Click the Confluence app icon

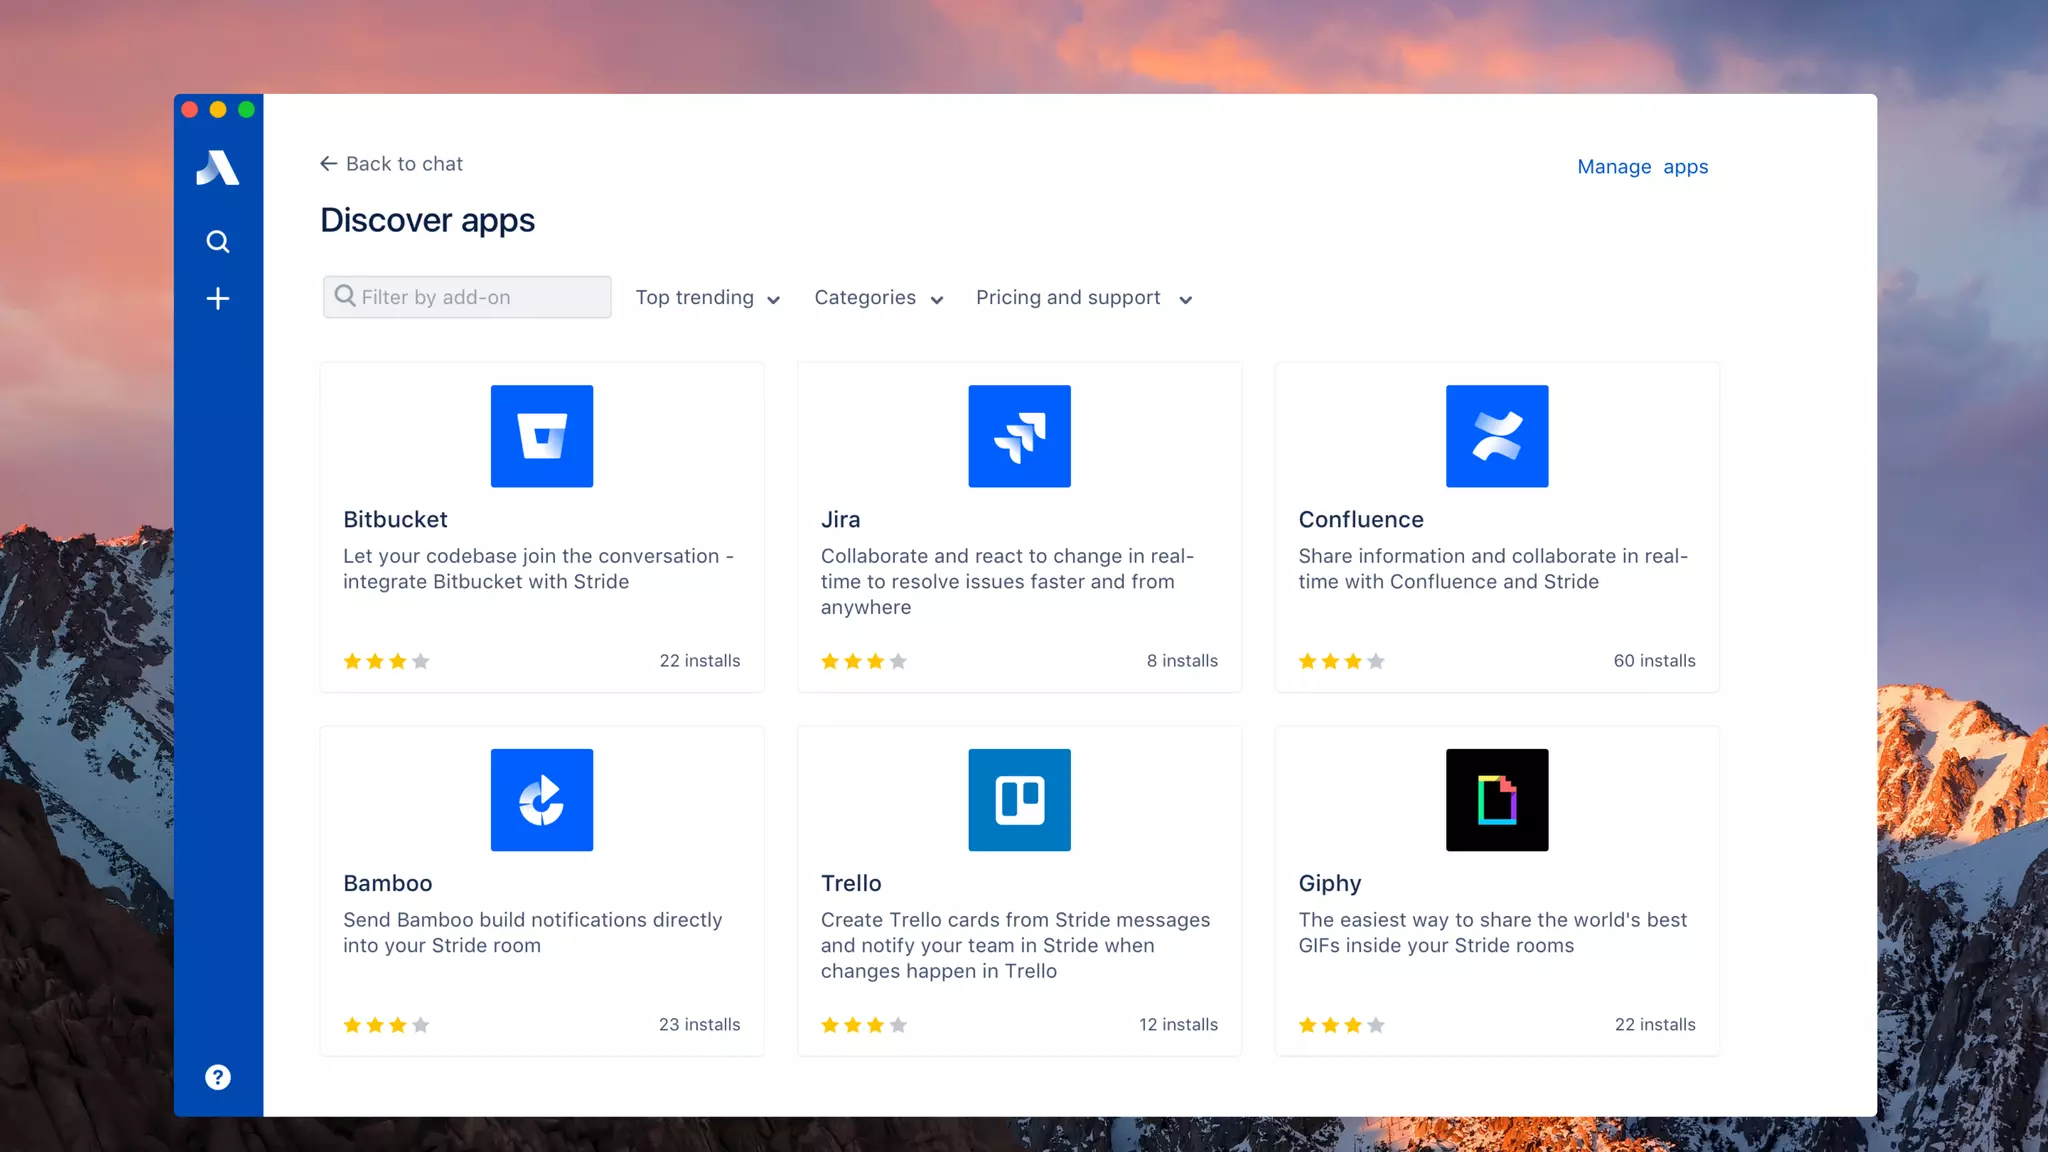click(x=1497, y=436)
